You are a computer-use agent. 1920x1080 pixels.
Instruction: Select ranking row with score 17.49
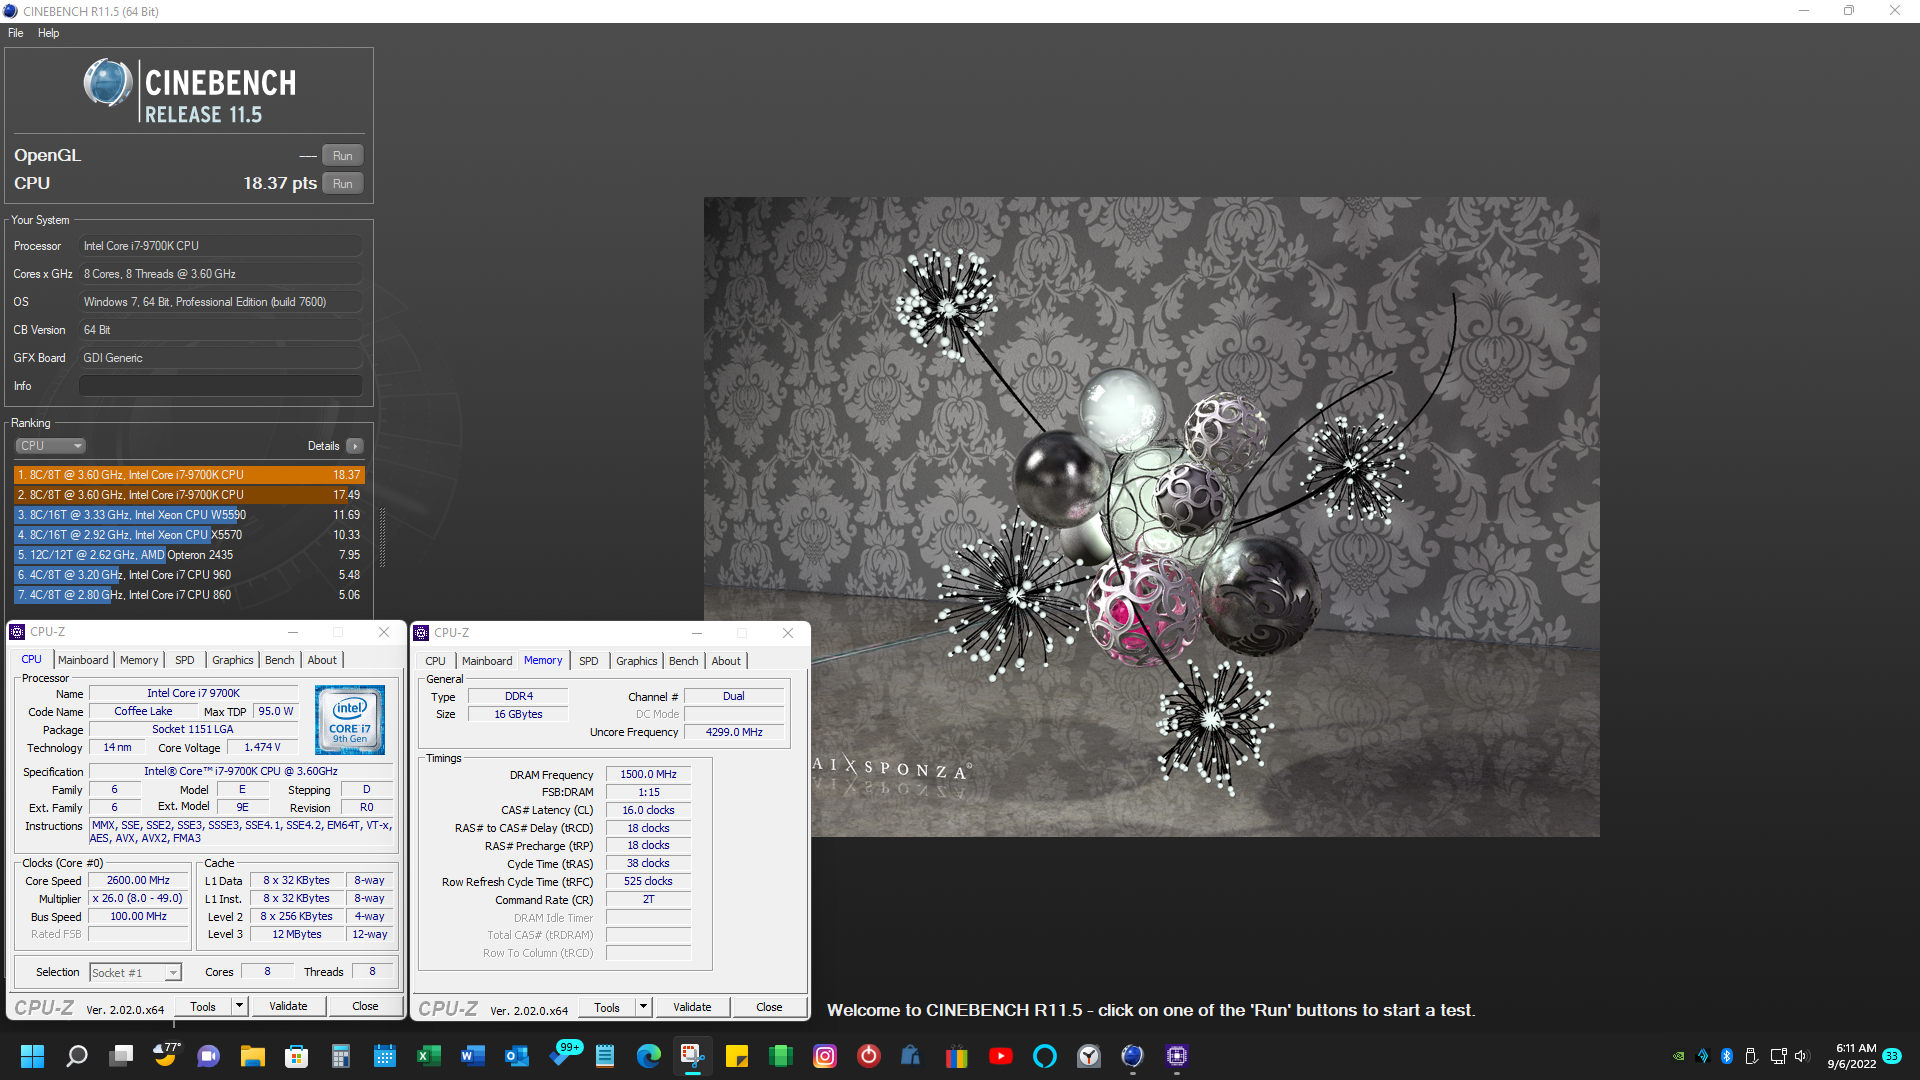189,495
